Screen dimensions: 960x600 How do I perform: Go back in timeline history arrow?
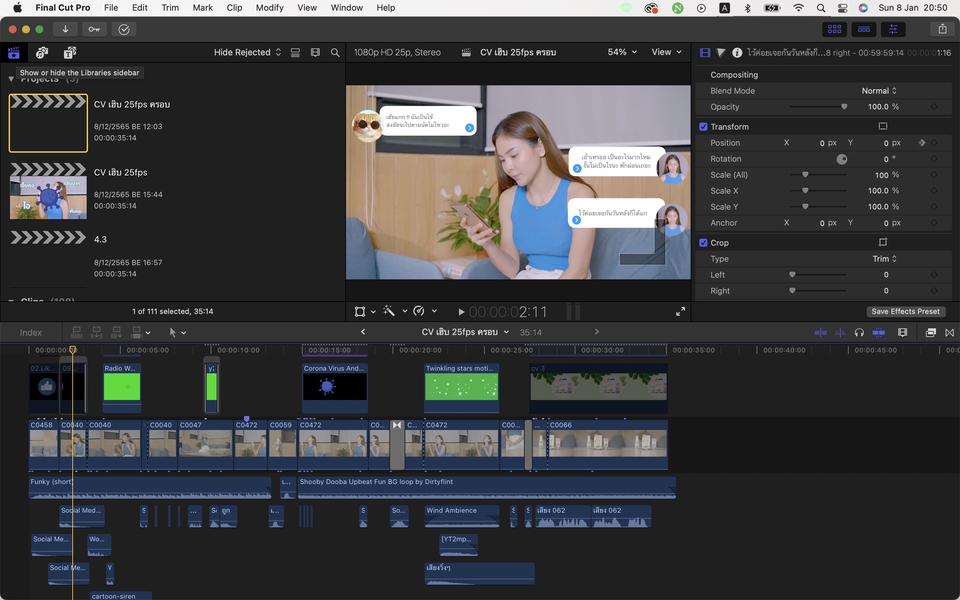pyautogui.click(x=363, y=332)
